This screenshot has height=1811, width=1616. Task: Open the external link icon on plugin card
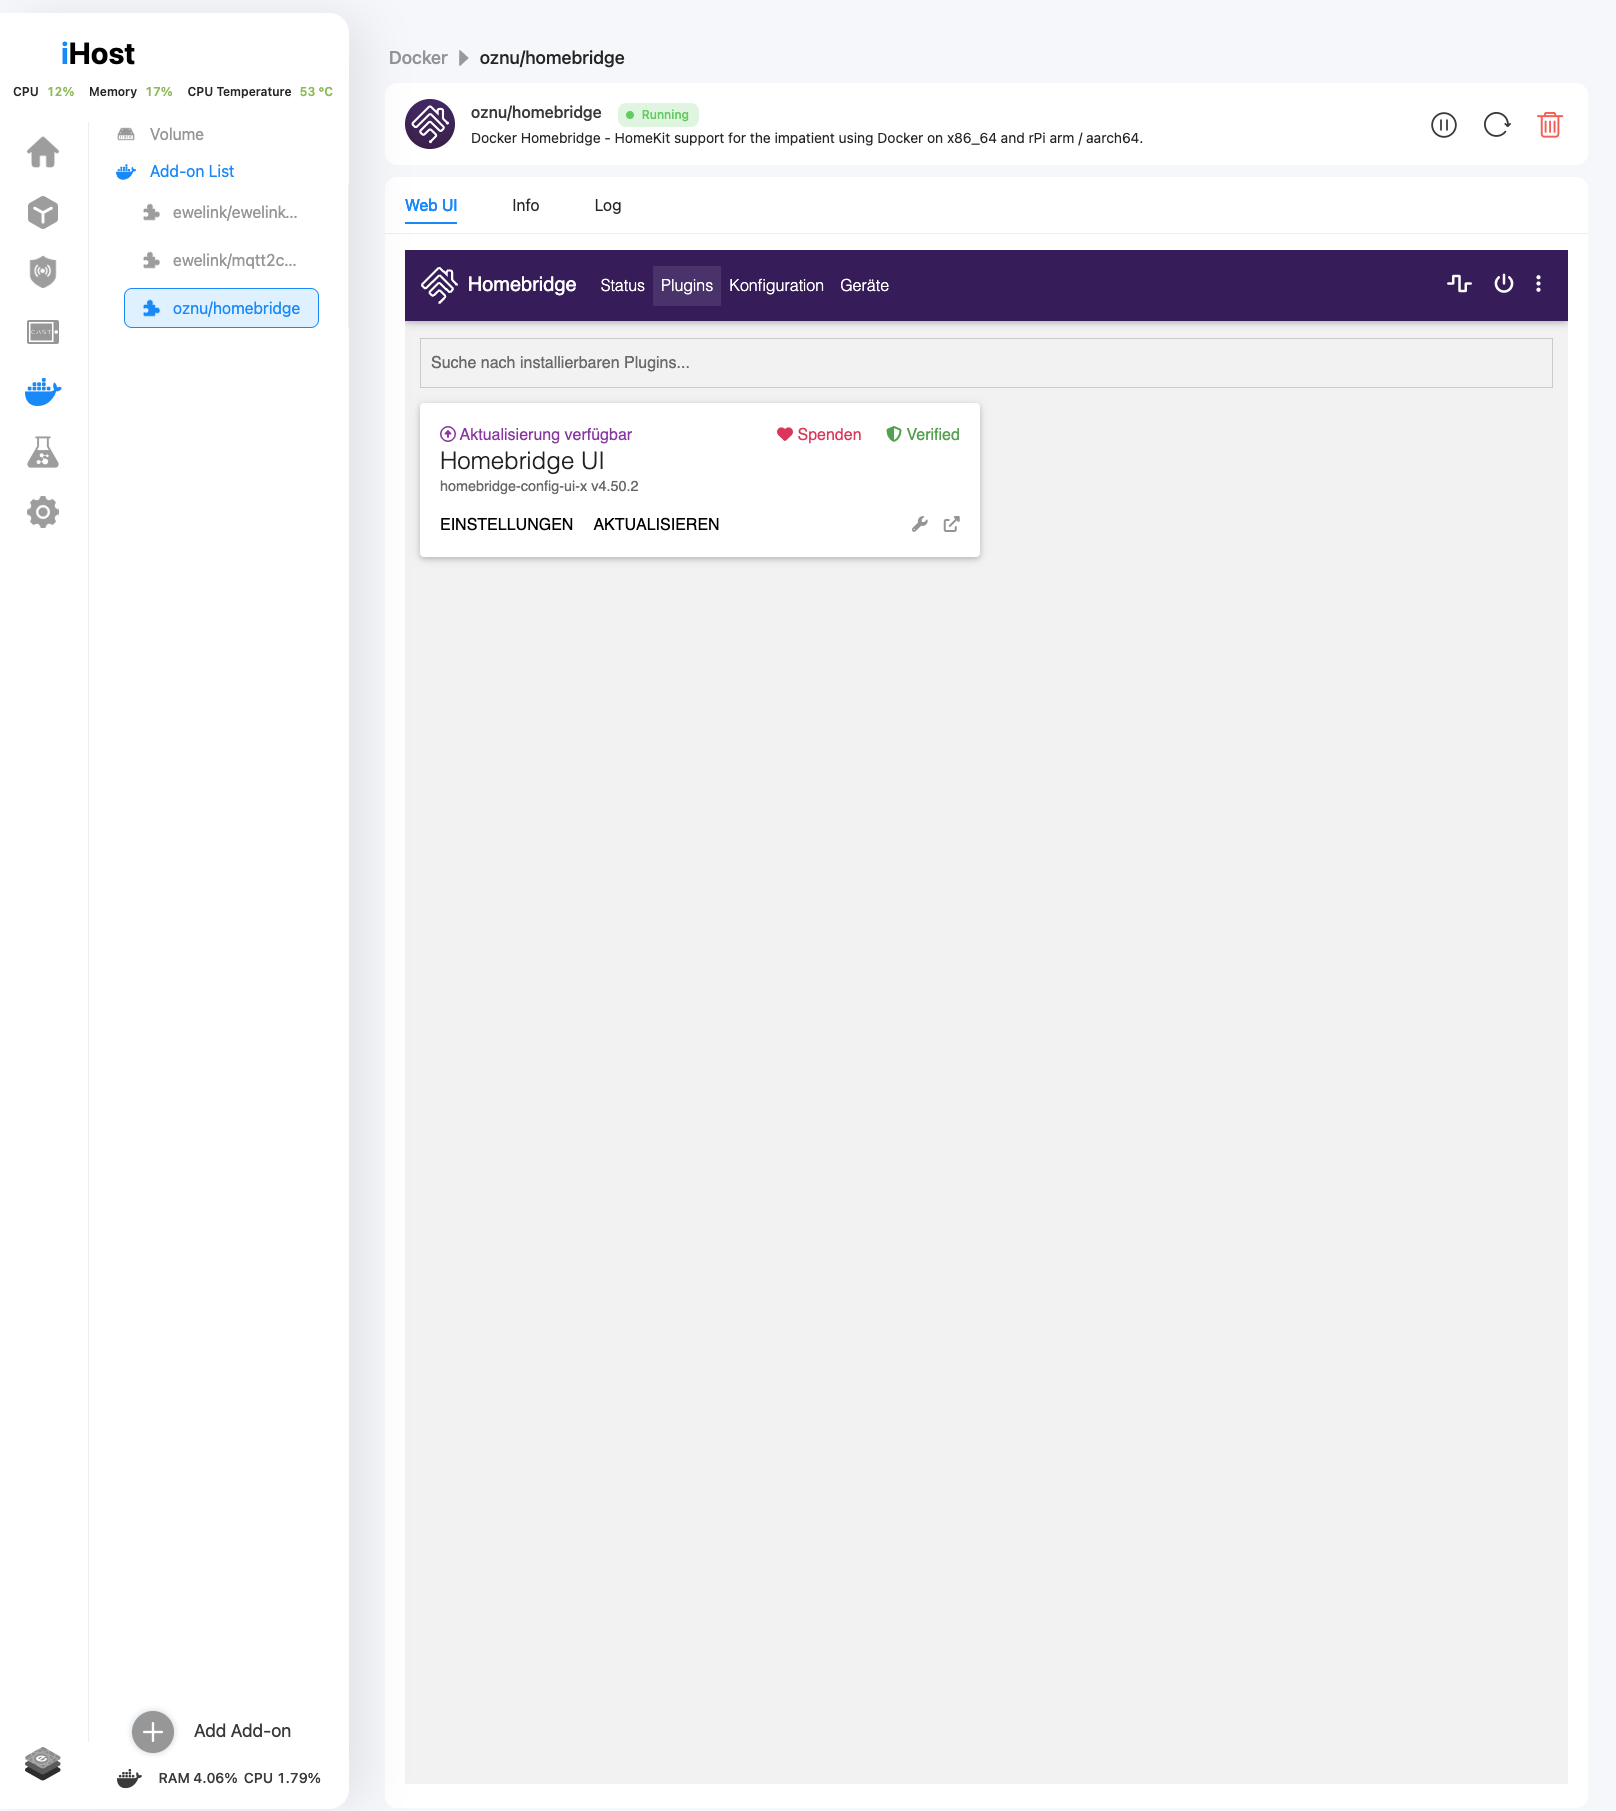(x=952, y=524)
